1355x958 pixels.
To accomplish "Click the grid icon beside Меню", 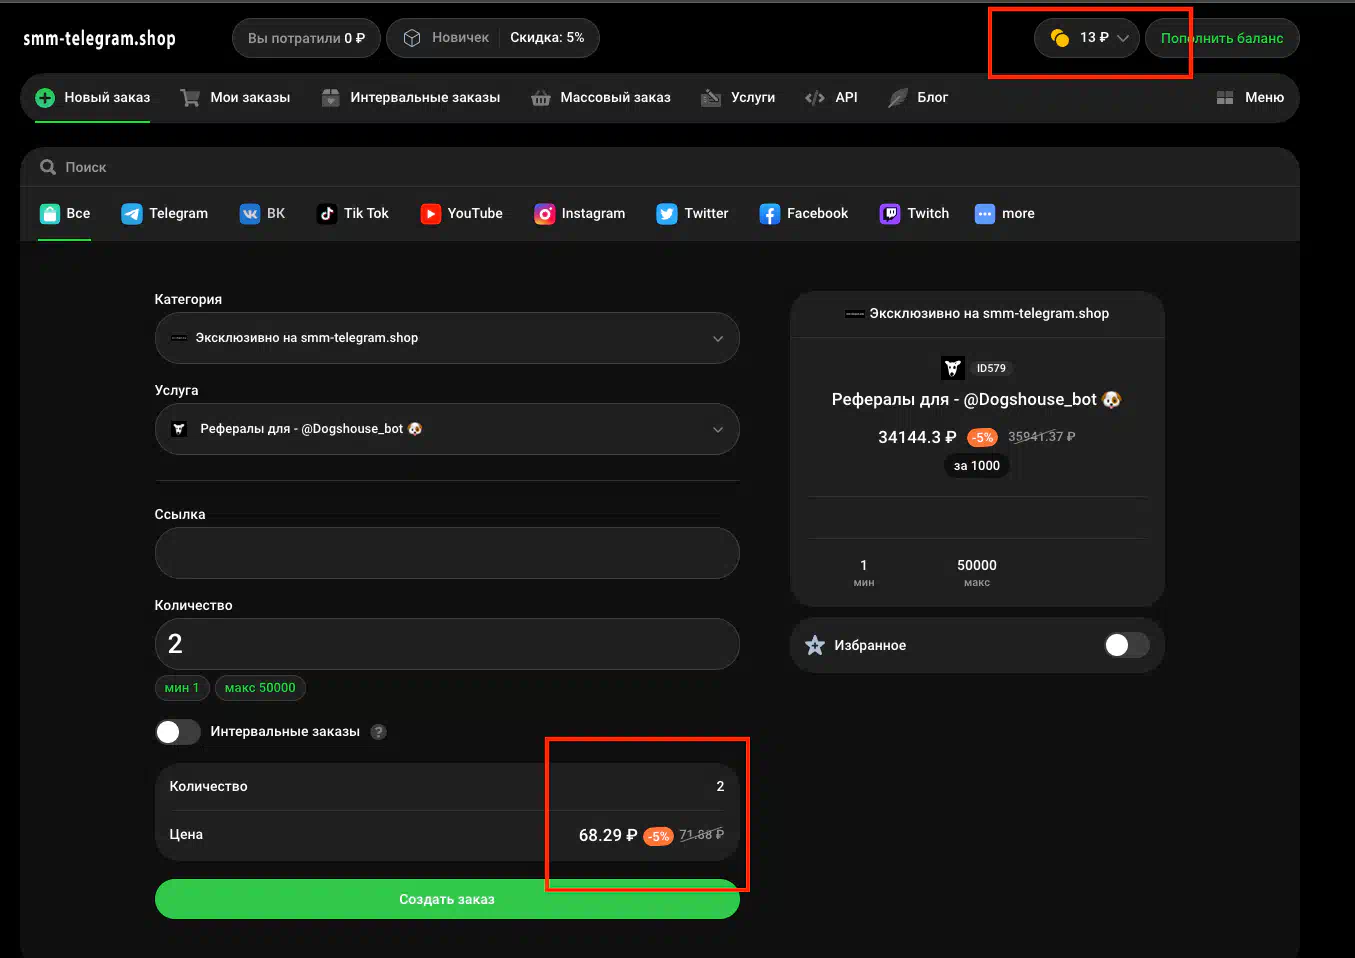I will pos(1225,98).
